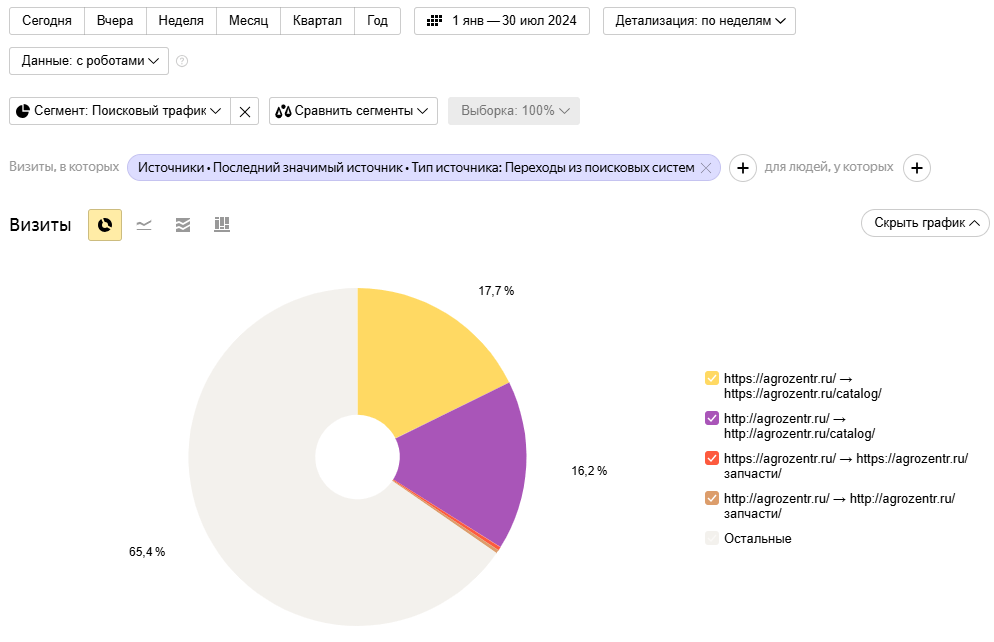Toggle the red https запчасти series checkbox
The height and width of the screenshot is (642, 994).
pos(712,458)
